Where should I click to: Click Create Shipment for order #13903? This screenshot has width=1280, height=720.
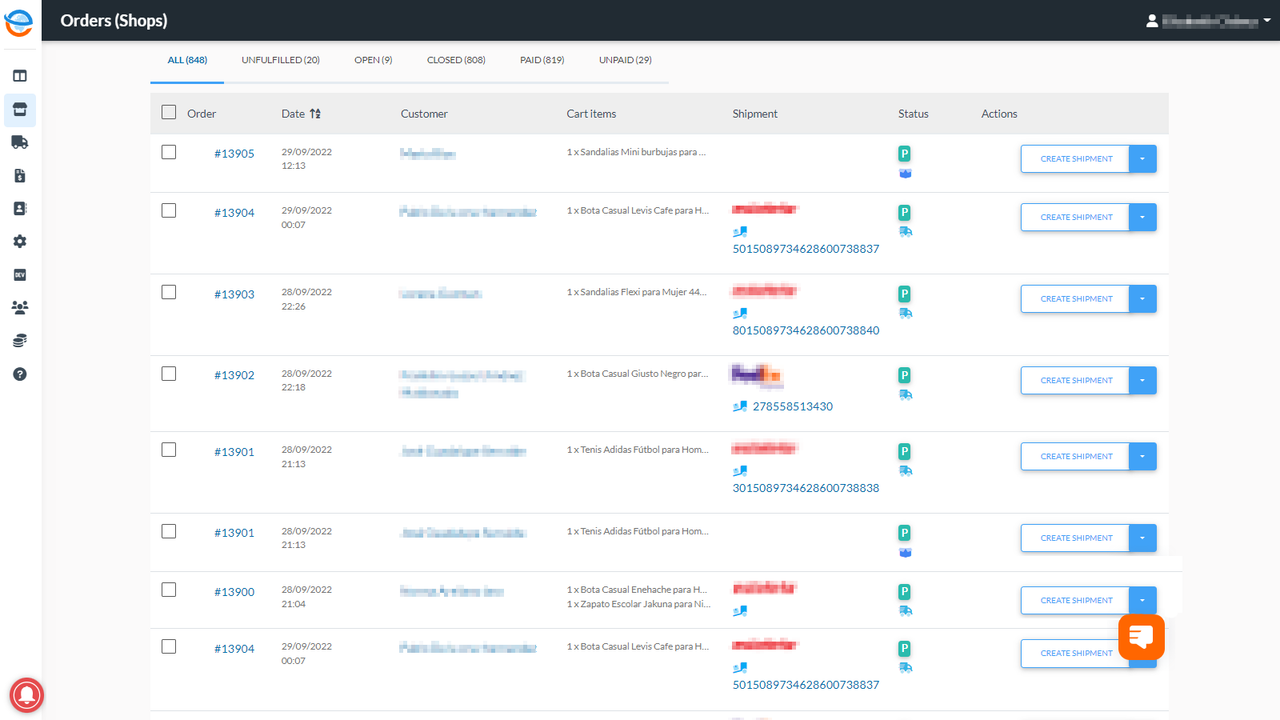point(1075,299)
